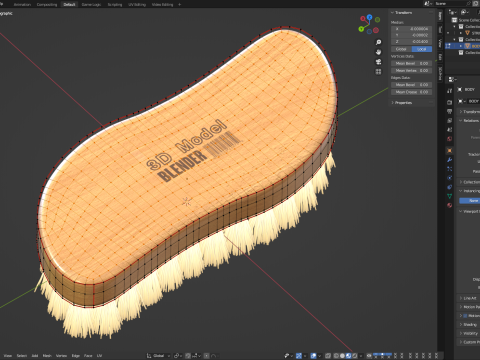Collapse the Transform panel in sidebar

click(403, 12)
